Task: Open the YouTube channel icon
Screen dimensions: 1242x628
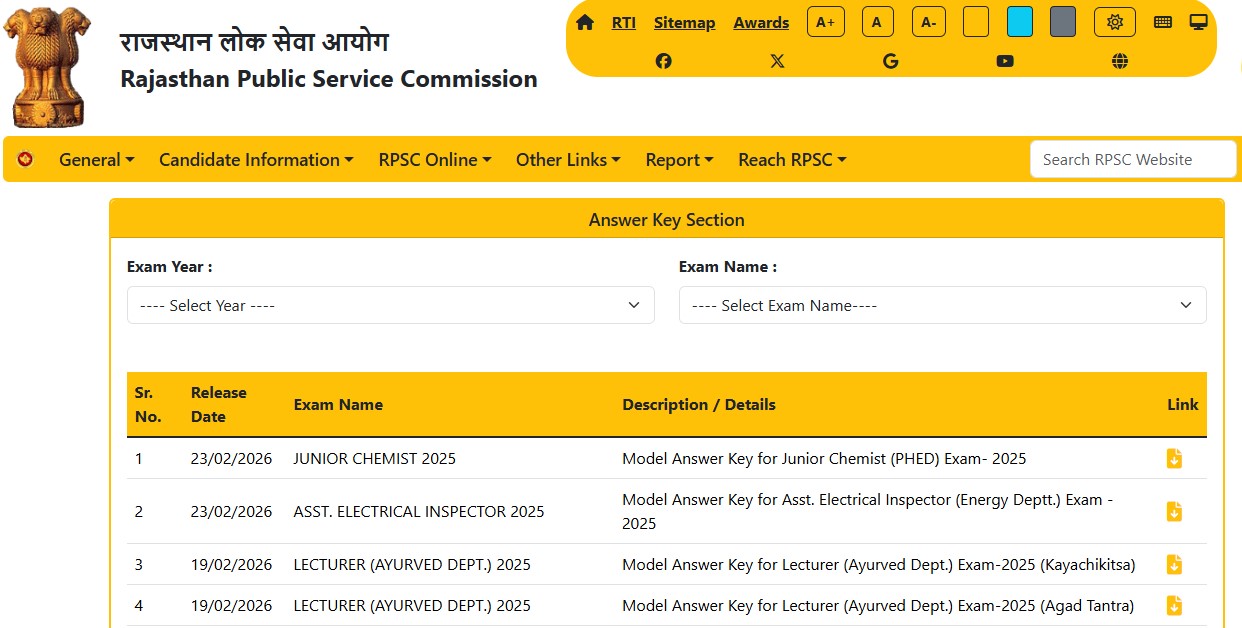Action: pos(1005,60)
